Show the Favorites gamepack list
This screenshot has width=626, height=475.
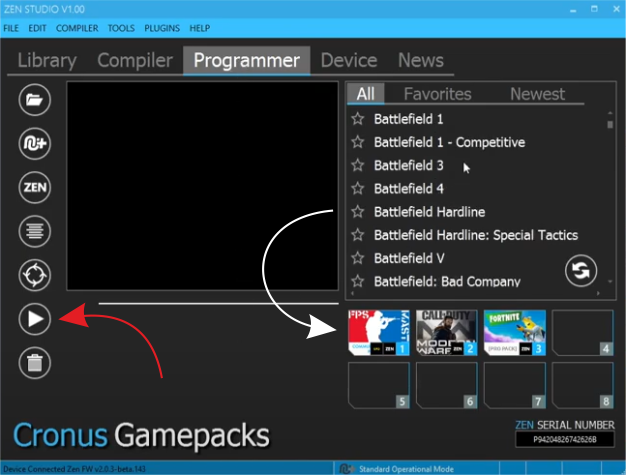[x=437, y=94]
